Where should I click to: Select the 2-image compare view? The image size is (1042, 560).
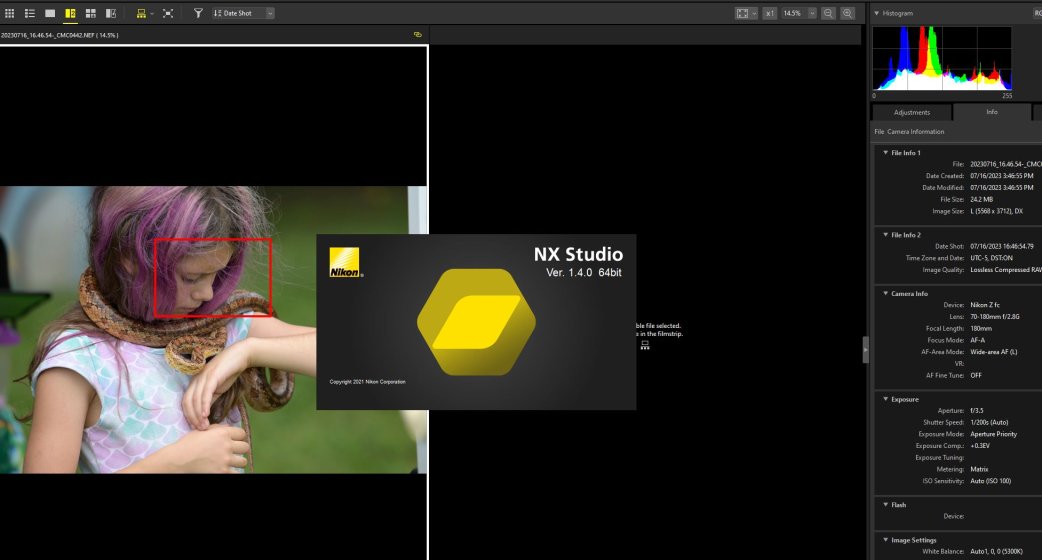(x=70, y=13)
